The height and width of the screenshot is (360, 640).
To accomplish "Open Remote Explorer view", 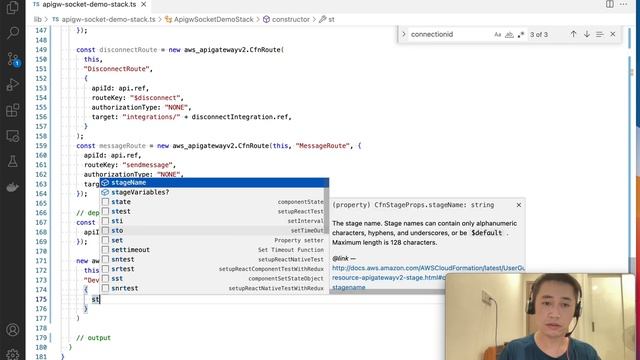I will point(13,136).
